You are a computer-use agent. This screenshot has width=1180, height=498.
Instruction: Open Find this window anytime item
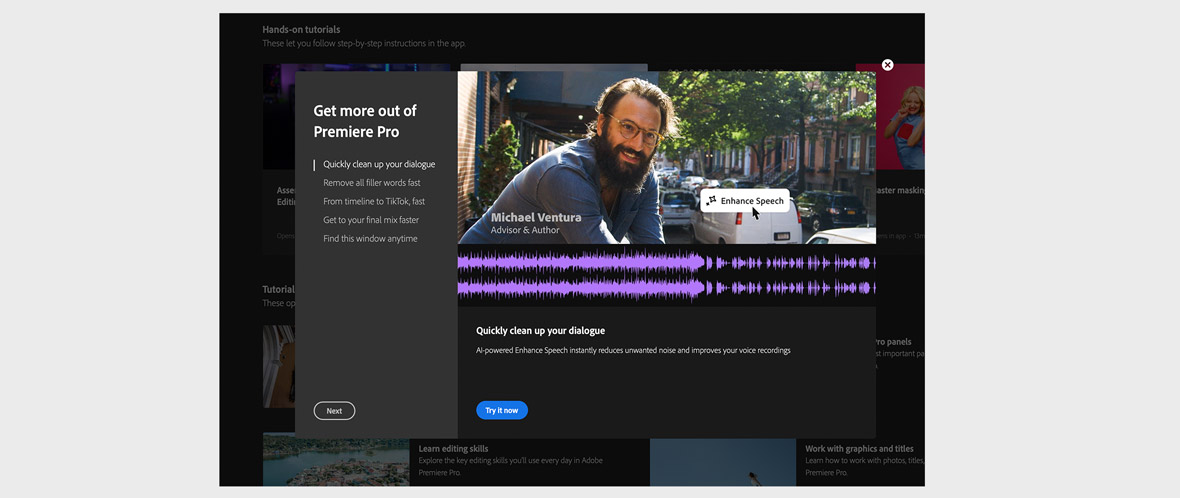coord(370,239)
